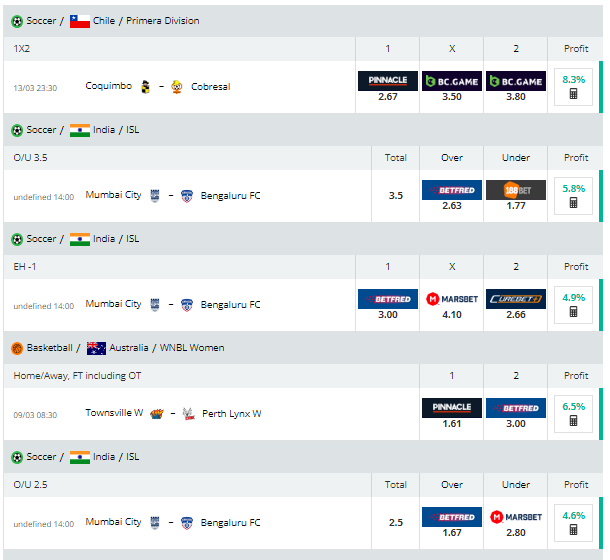
Task: Open calculator for the O/U 2.5 surebet
Action: 575,530
